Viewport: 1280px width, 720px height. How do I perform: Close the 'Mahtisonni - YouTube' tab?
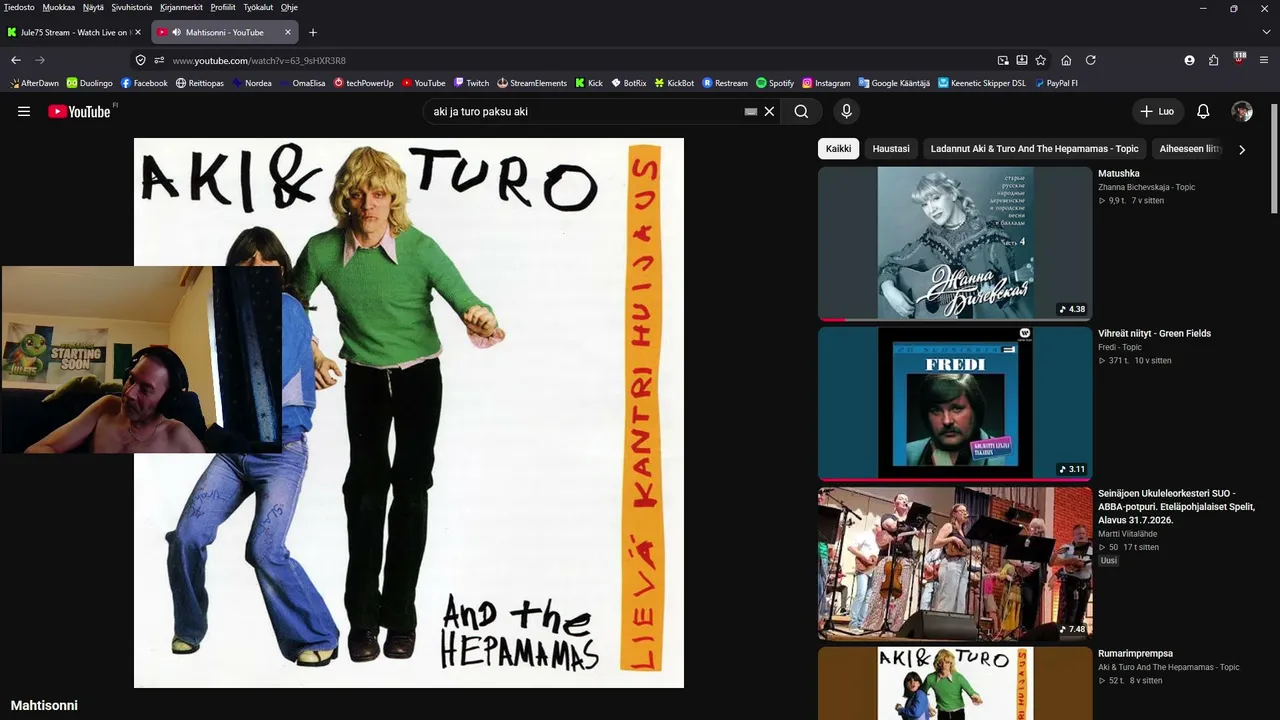click(x=288, y=32)
